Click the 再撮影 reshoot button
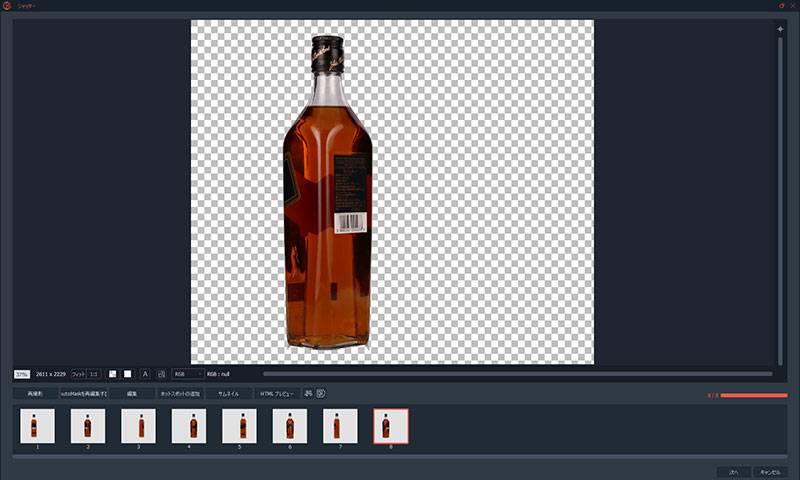800x480 pixels. pyautogui.click(x=35, y=394)
